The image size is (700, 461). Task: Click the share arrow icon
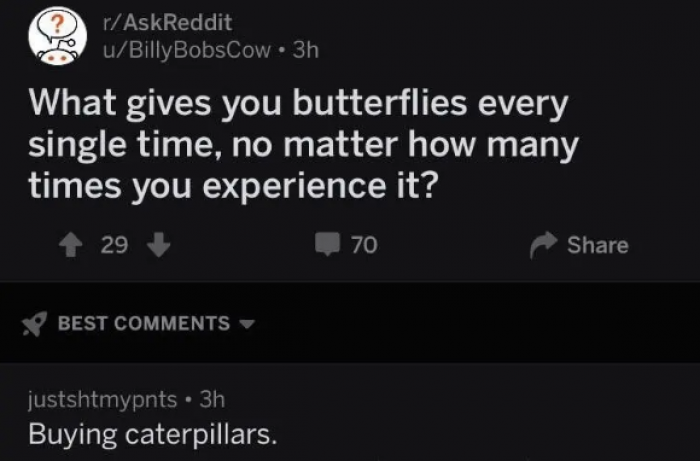pos(545,245)
